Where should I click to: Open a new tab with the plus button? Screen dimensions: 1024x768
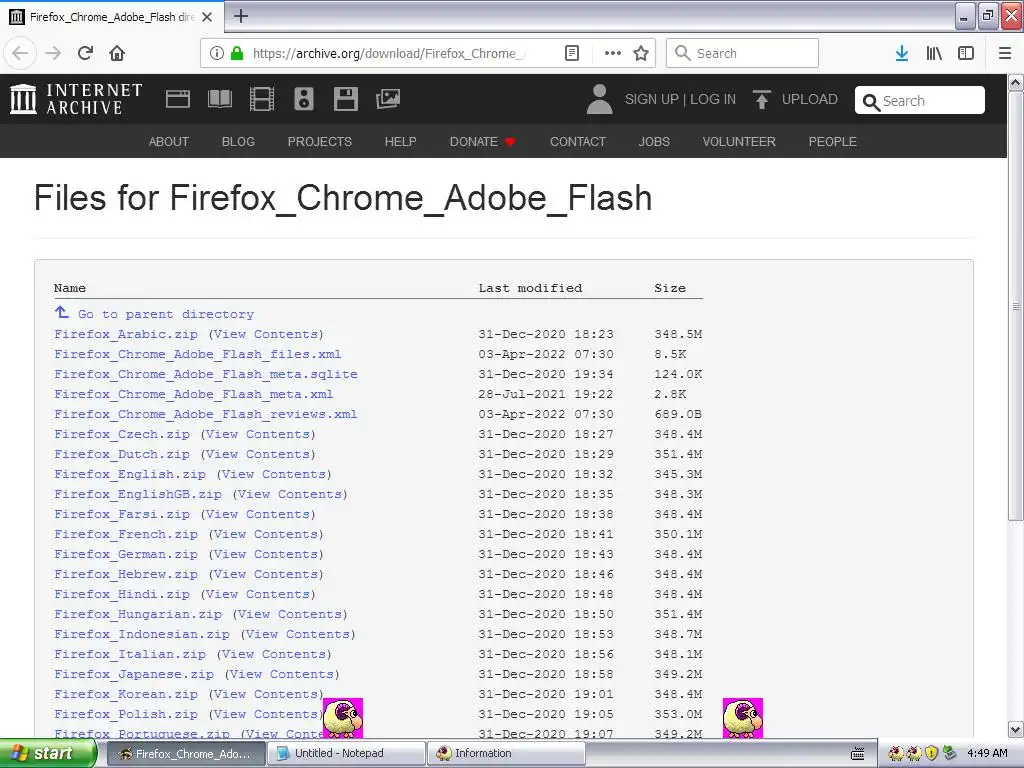[240, 16]
